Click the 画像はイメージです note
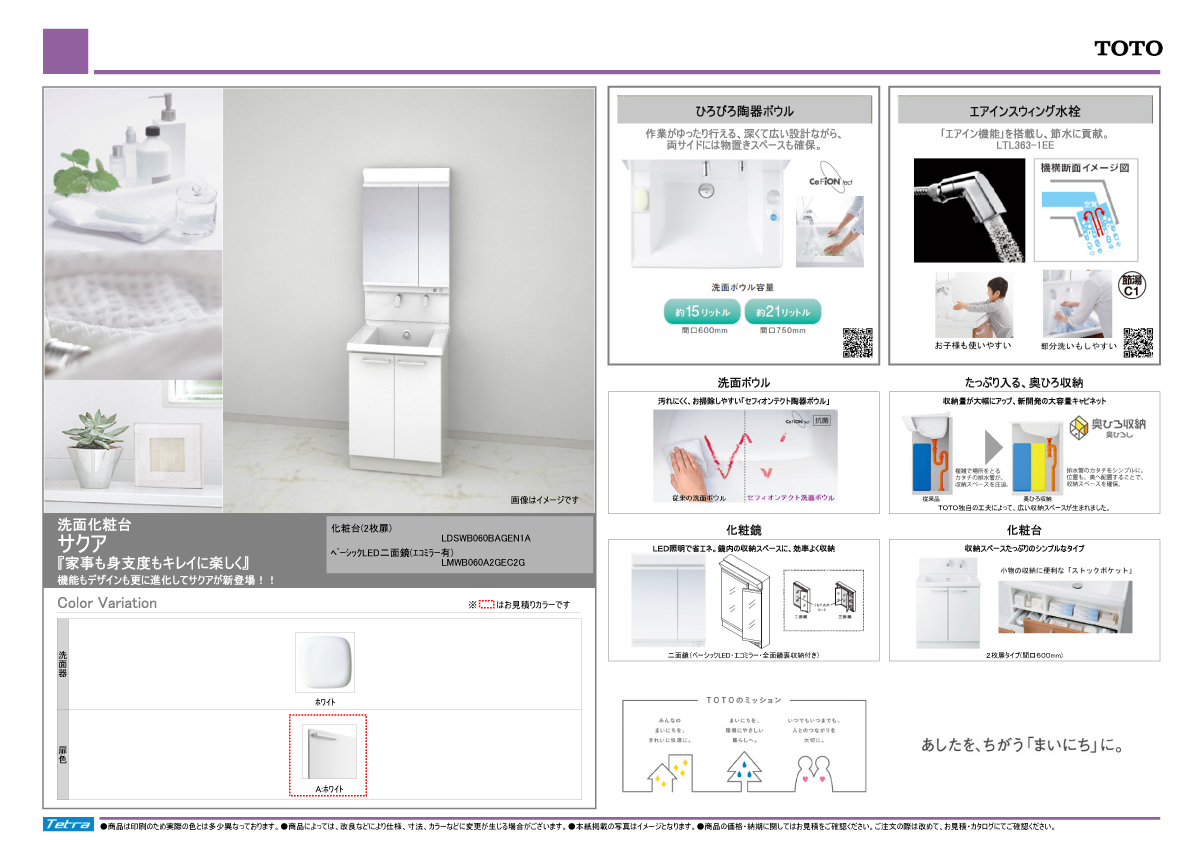1191x842 pixels. (x=545, y=500)
